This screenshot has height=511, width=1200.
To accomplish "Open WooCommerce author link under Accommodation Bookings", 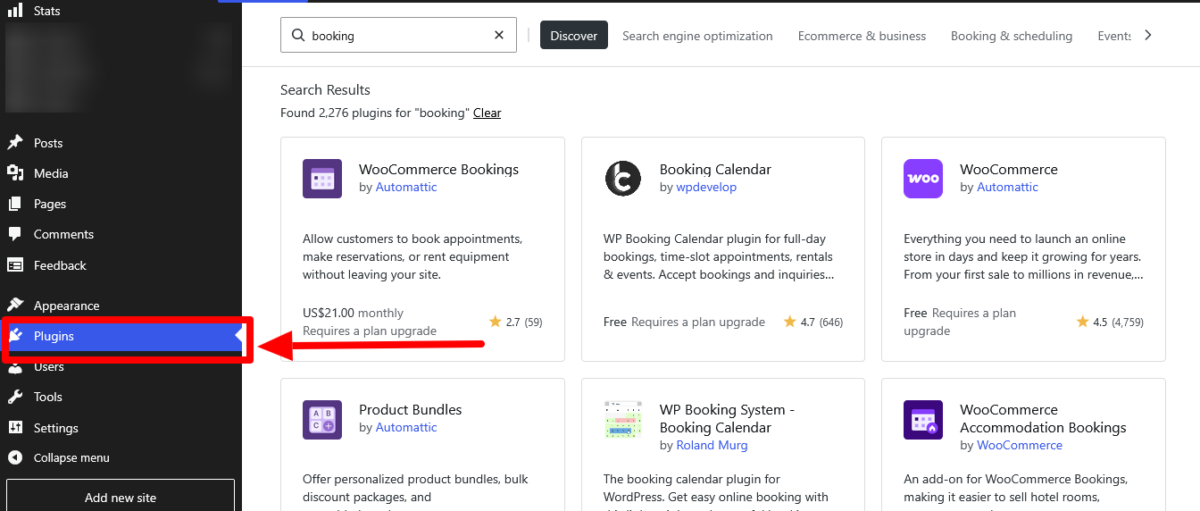I will tap(1019, 445).
